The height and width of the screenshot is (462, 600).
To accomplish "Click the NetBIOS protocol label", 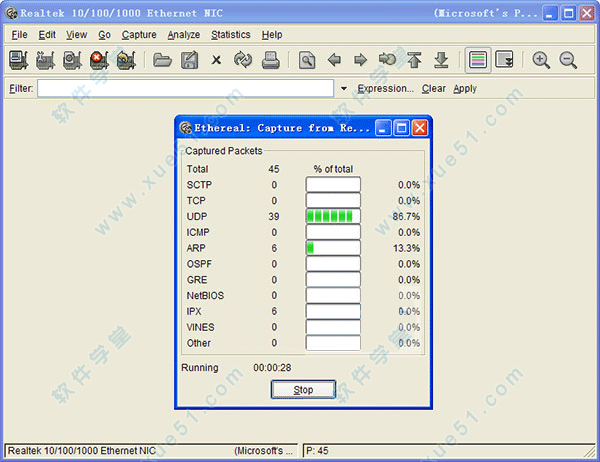I will (x=205, y=295).
